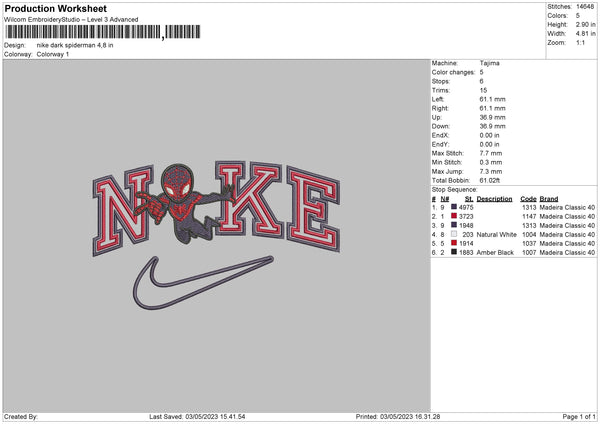Screen dimensions: 600x424
Task: Click the N# column header
Action: coord(445,199)
